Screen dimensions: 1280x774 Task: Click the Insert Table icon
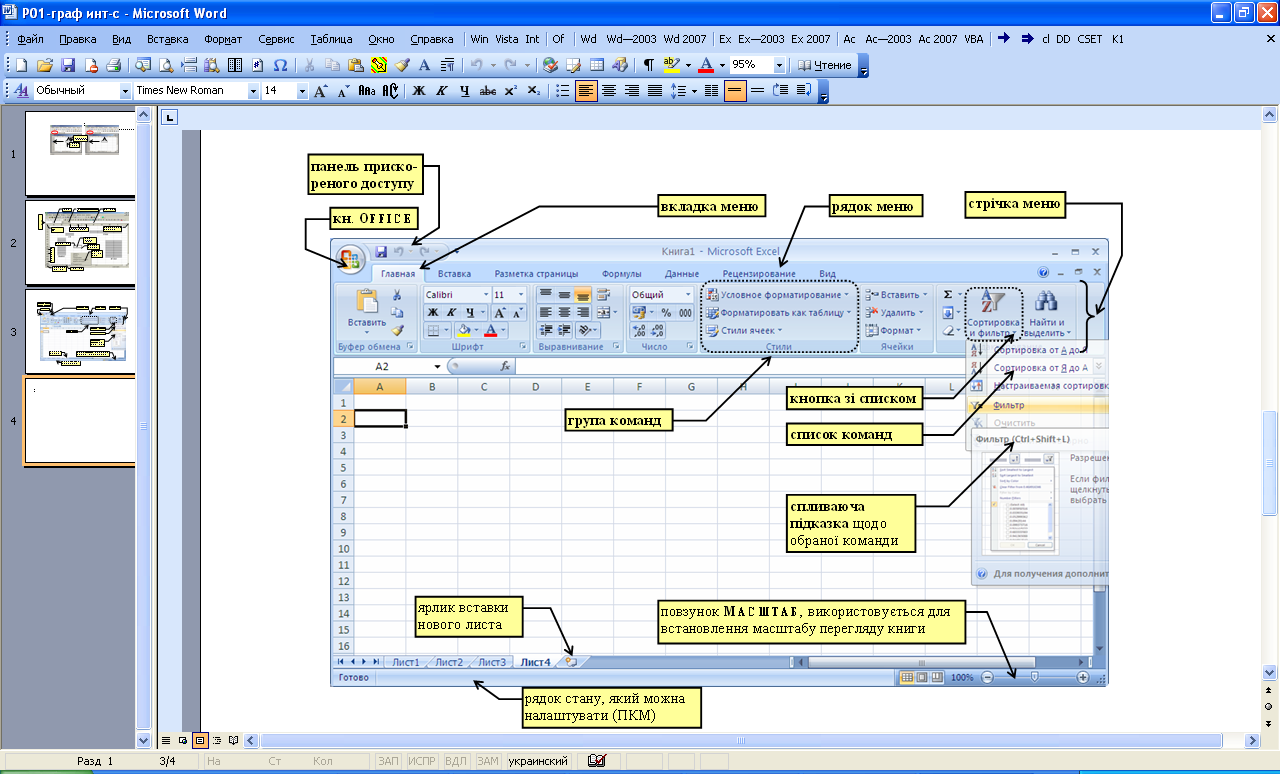pyautogui.click(x=597, y=65)
